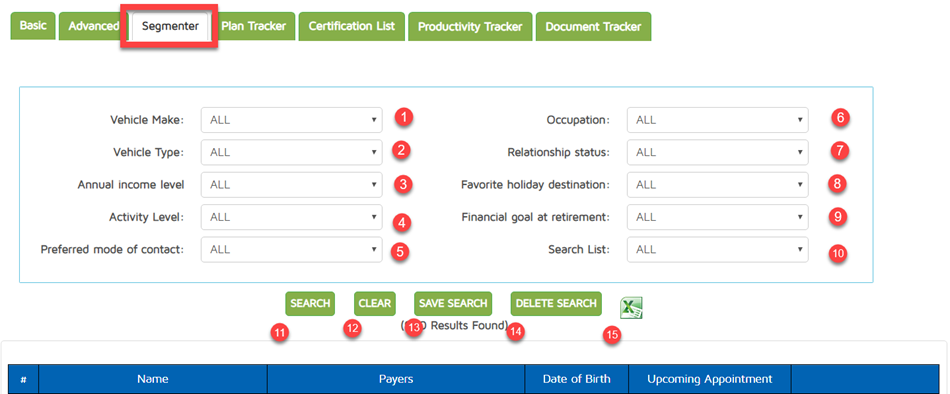The image size is (950, 394).
Task: Export results using the Excel icon
Action: tap(631, 308)
